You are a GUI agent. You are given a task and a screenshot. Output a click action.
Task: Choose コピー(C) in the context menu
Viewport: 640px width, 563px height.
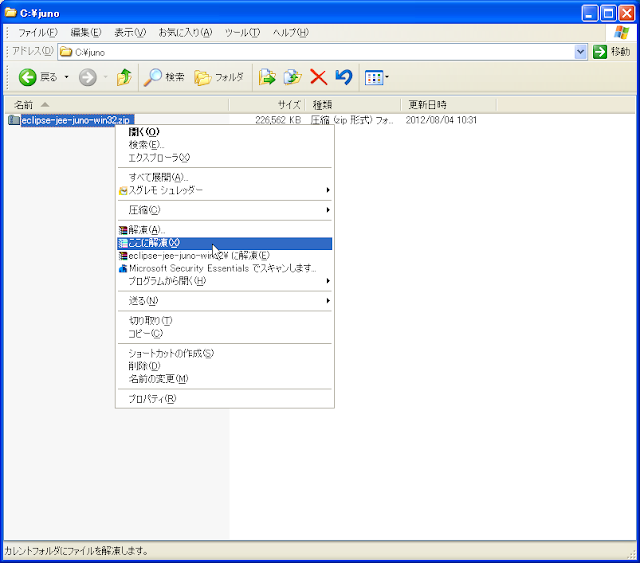224,334
